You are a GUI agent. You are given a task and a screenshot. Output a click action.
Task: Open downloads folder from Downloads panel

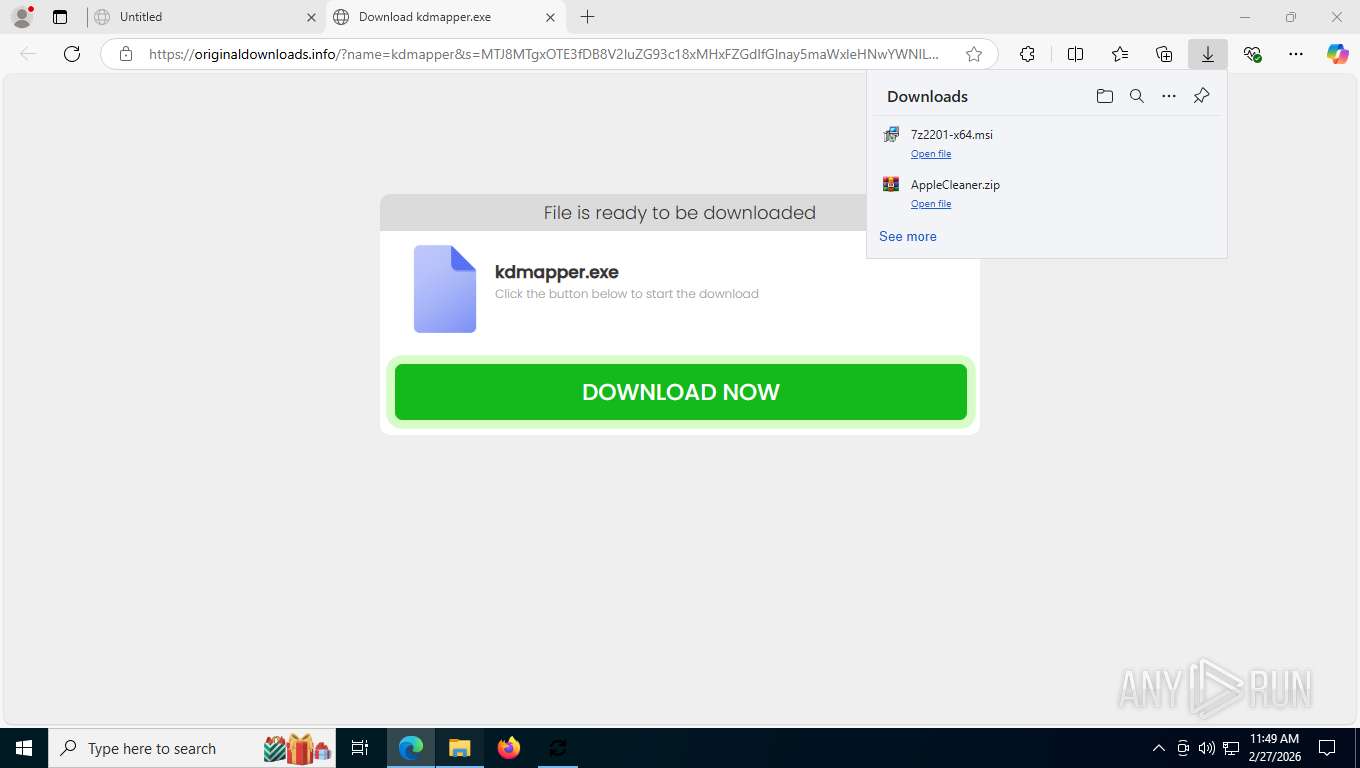tap(1105, 96)
